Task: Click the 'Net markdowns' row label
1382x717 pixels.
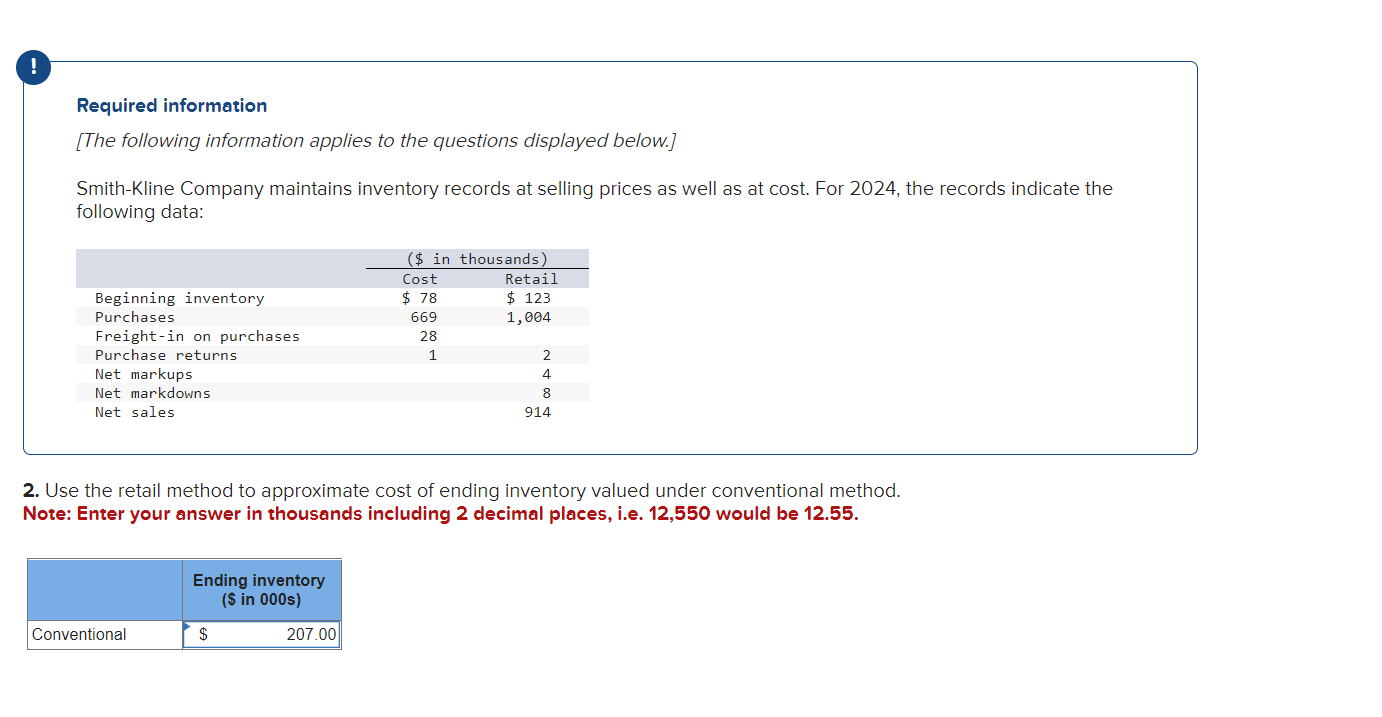Action: [x=153, y=393]
